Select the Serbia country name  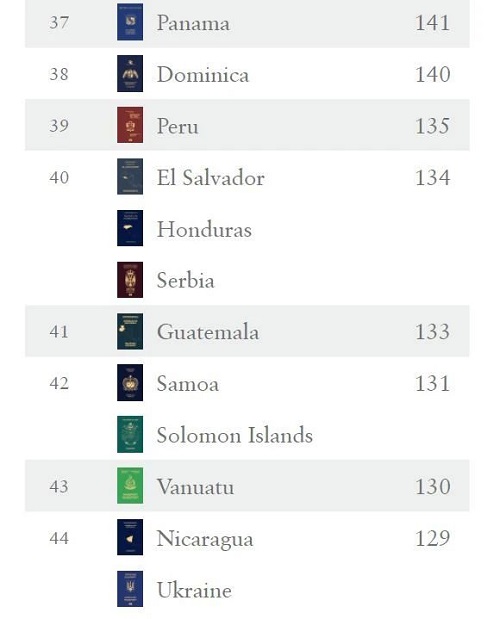point(185,280)
